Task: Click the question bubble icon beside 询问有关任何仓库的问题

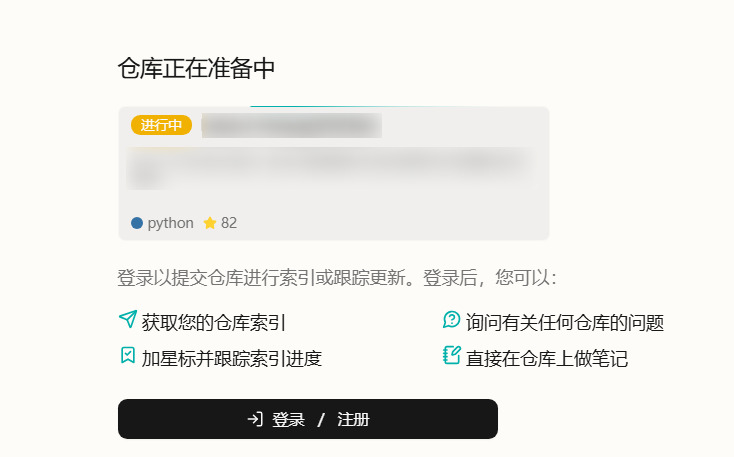Action: (x=452, y=320)
